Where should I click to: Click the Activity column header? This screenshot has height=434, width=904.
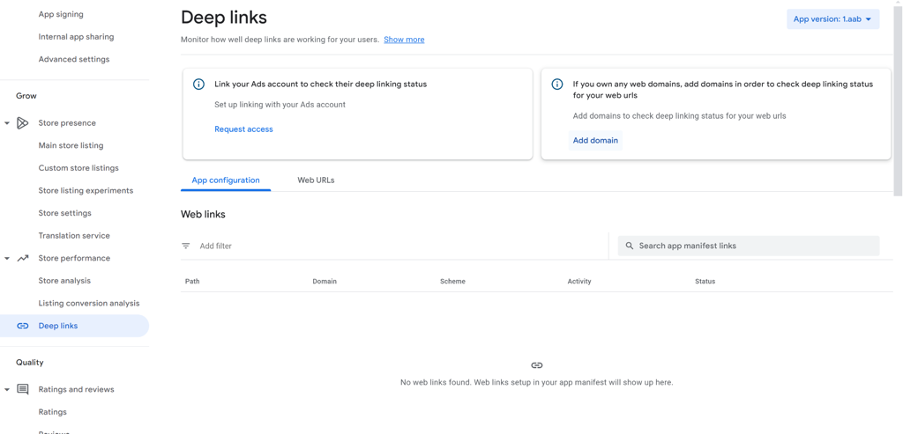click(x=579, y=282)
